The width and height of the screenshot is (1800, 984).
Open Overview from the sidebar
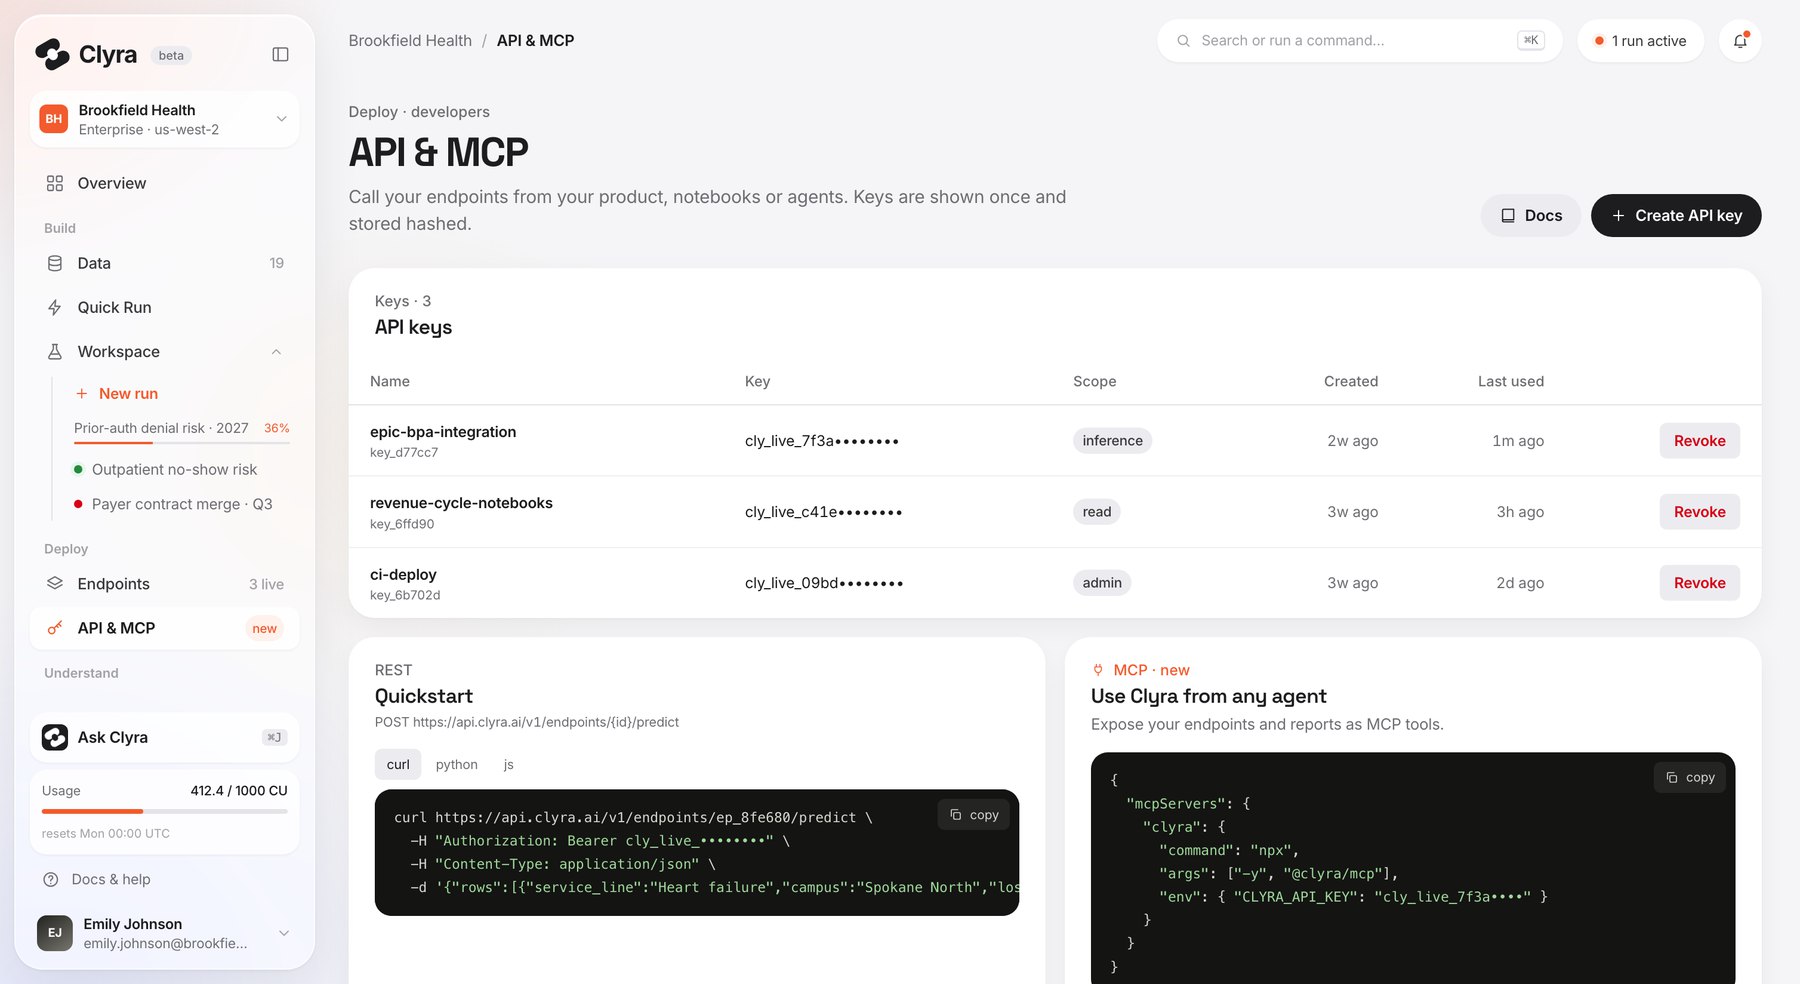click(x=164, y=183)
